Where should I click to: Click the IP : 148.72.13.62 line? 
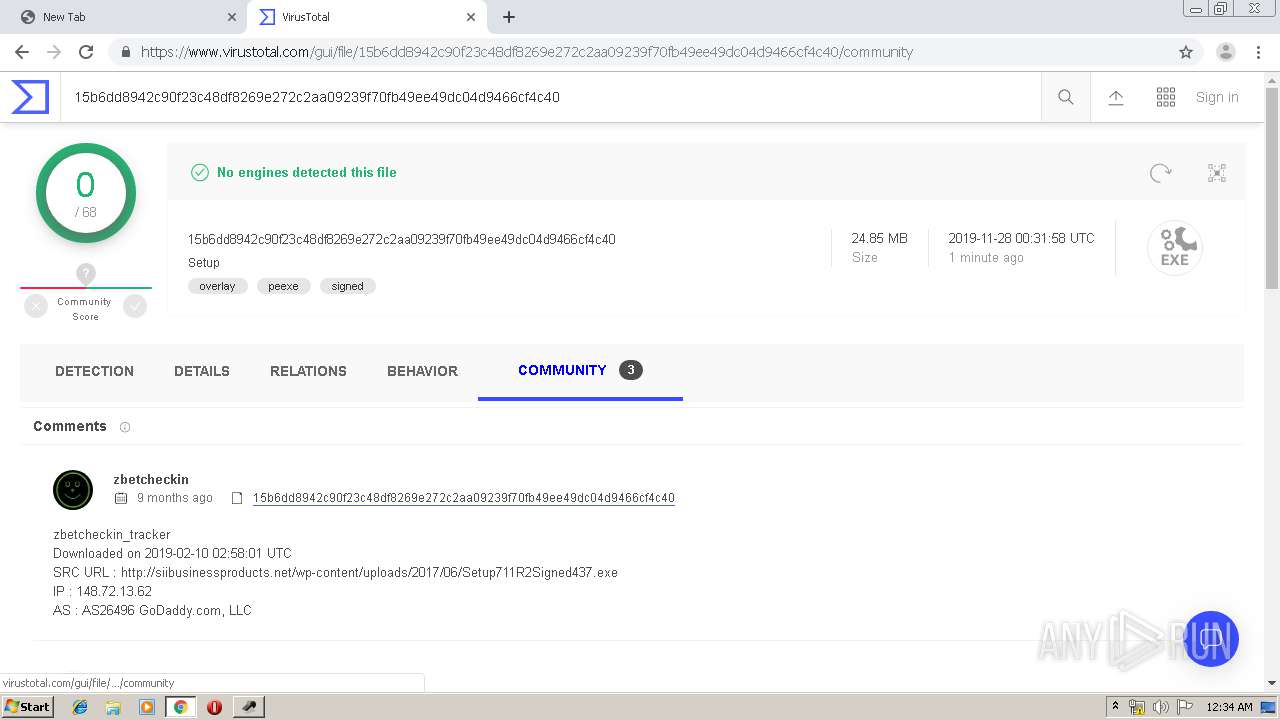pos(102,592)
